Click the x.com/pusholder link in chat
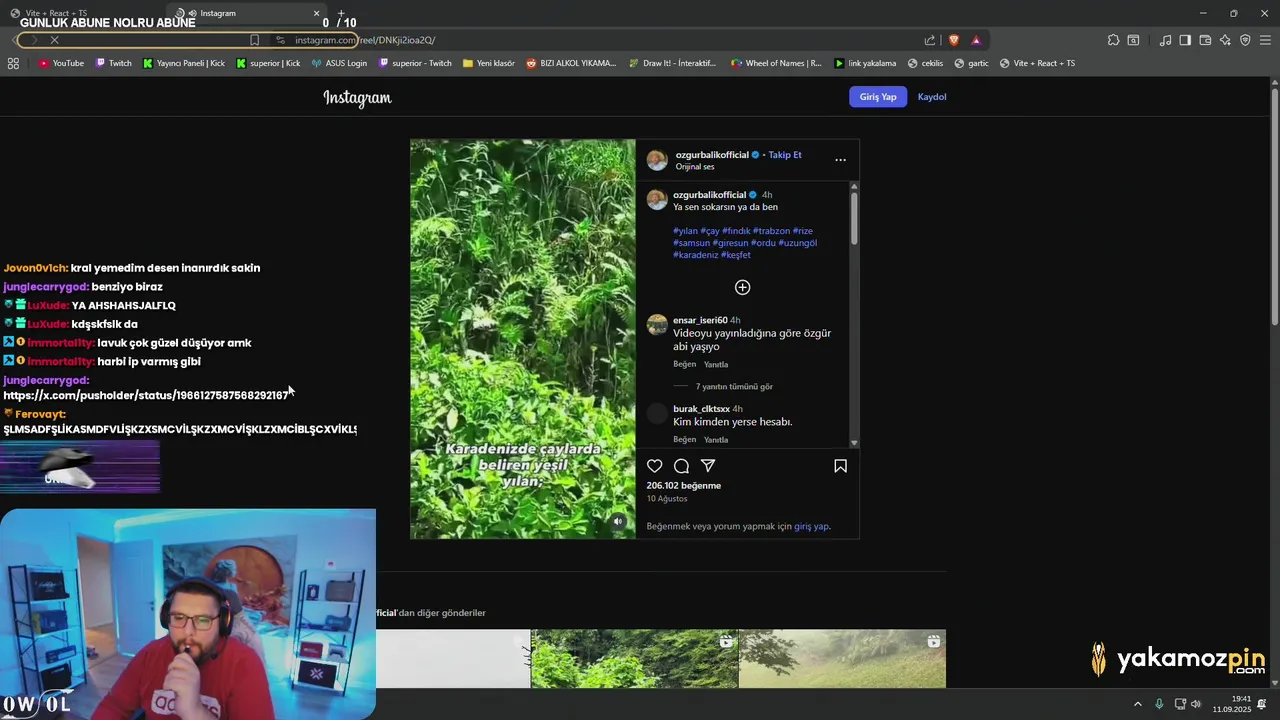This screenshot has width=1280, height=720. click(146, 395)
